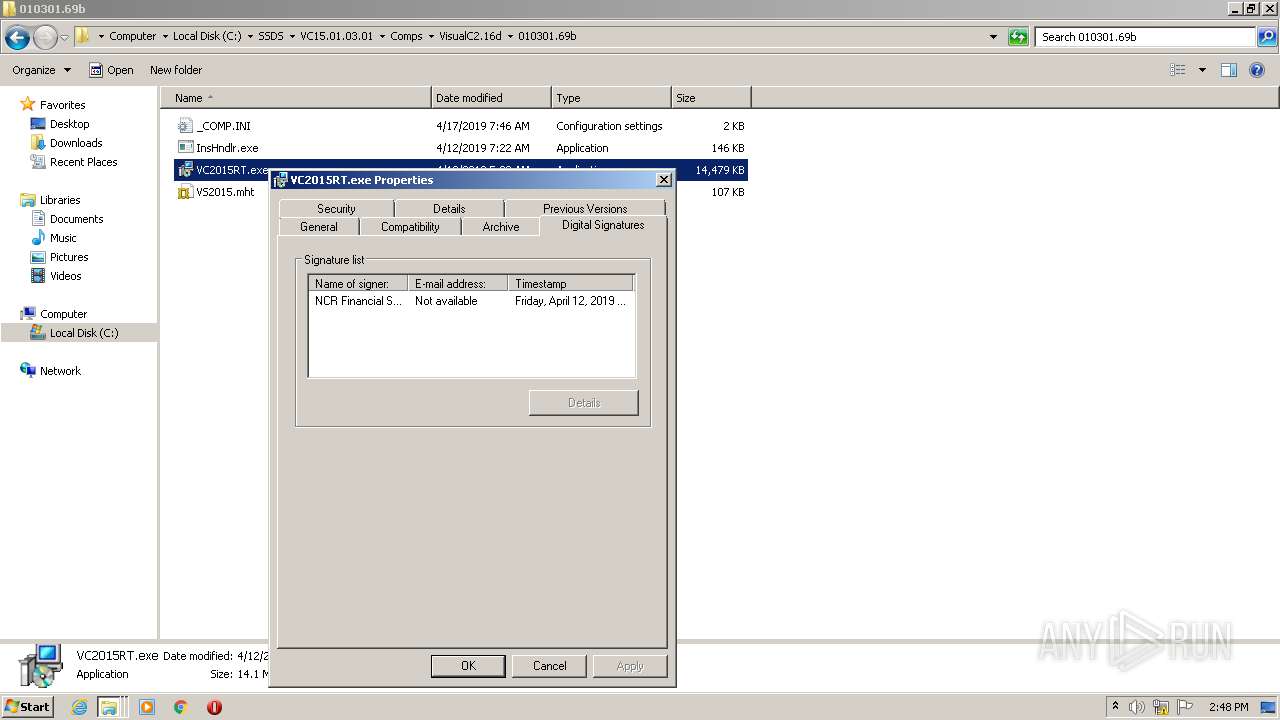
Task: Click the Forward navigation arrow
Action: [x=45, y=37]
